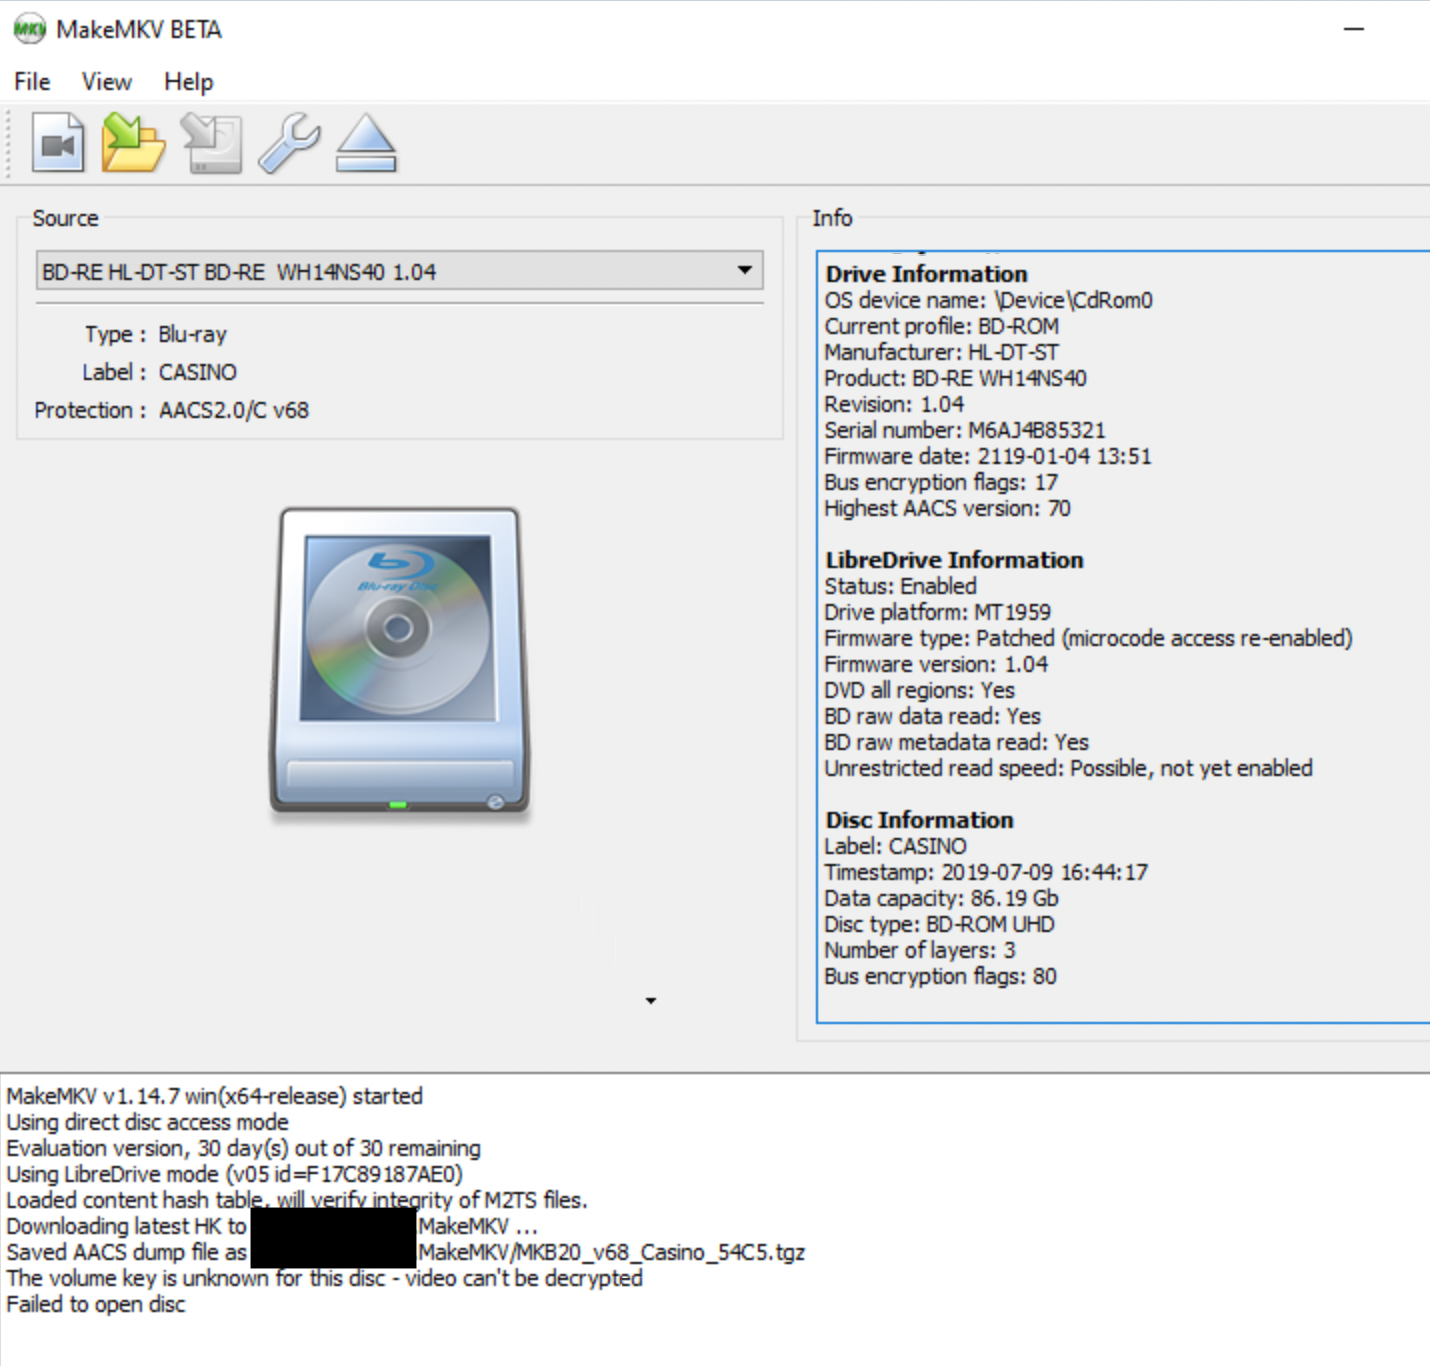Viewport: 1430px width, 1366px height.
Task: Click the MakeMKV logo in the title bar
Action: [x=29, y=29]
